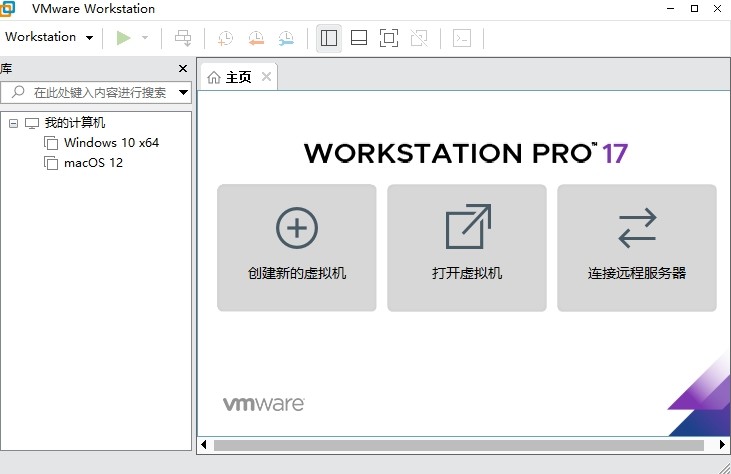
Task: Click 连接远程服务器 connect remote server button
Action: [637, 247]
